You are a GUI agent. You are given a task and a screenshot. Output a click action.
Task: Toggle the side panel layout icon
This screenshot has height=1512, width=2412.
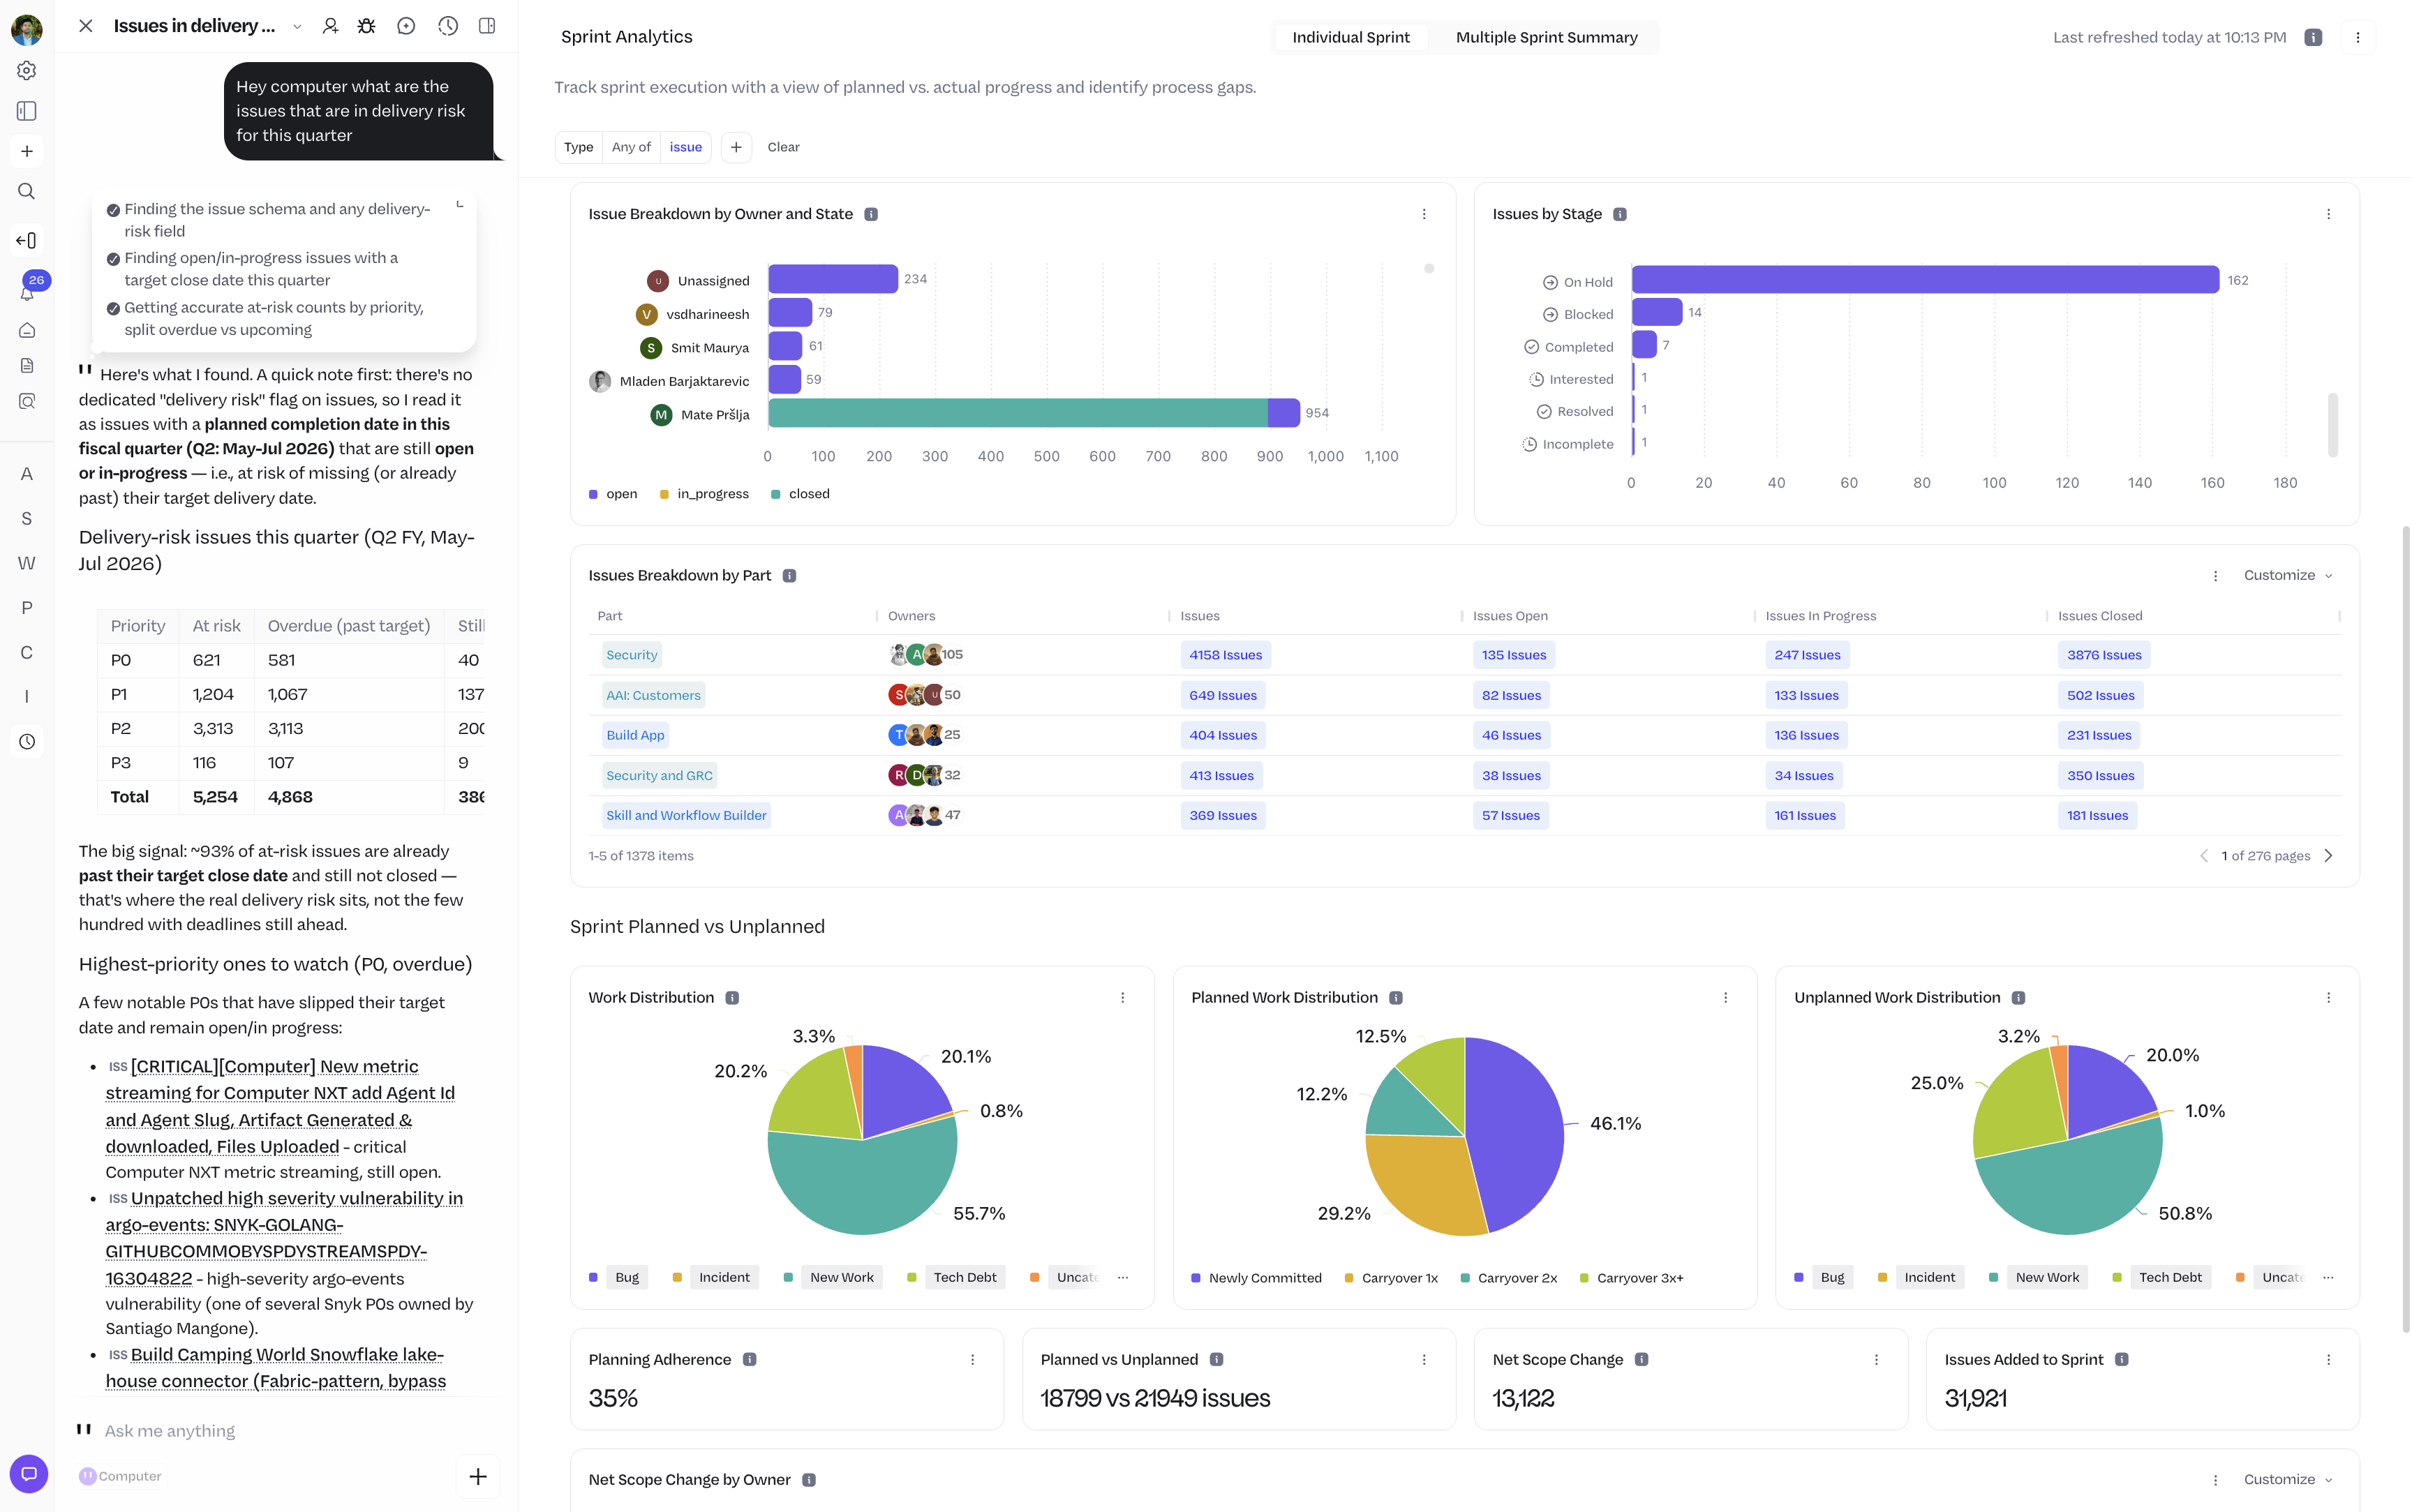487,26
